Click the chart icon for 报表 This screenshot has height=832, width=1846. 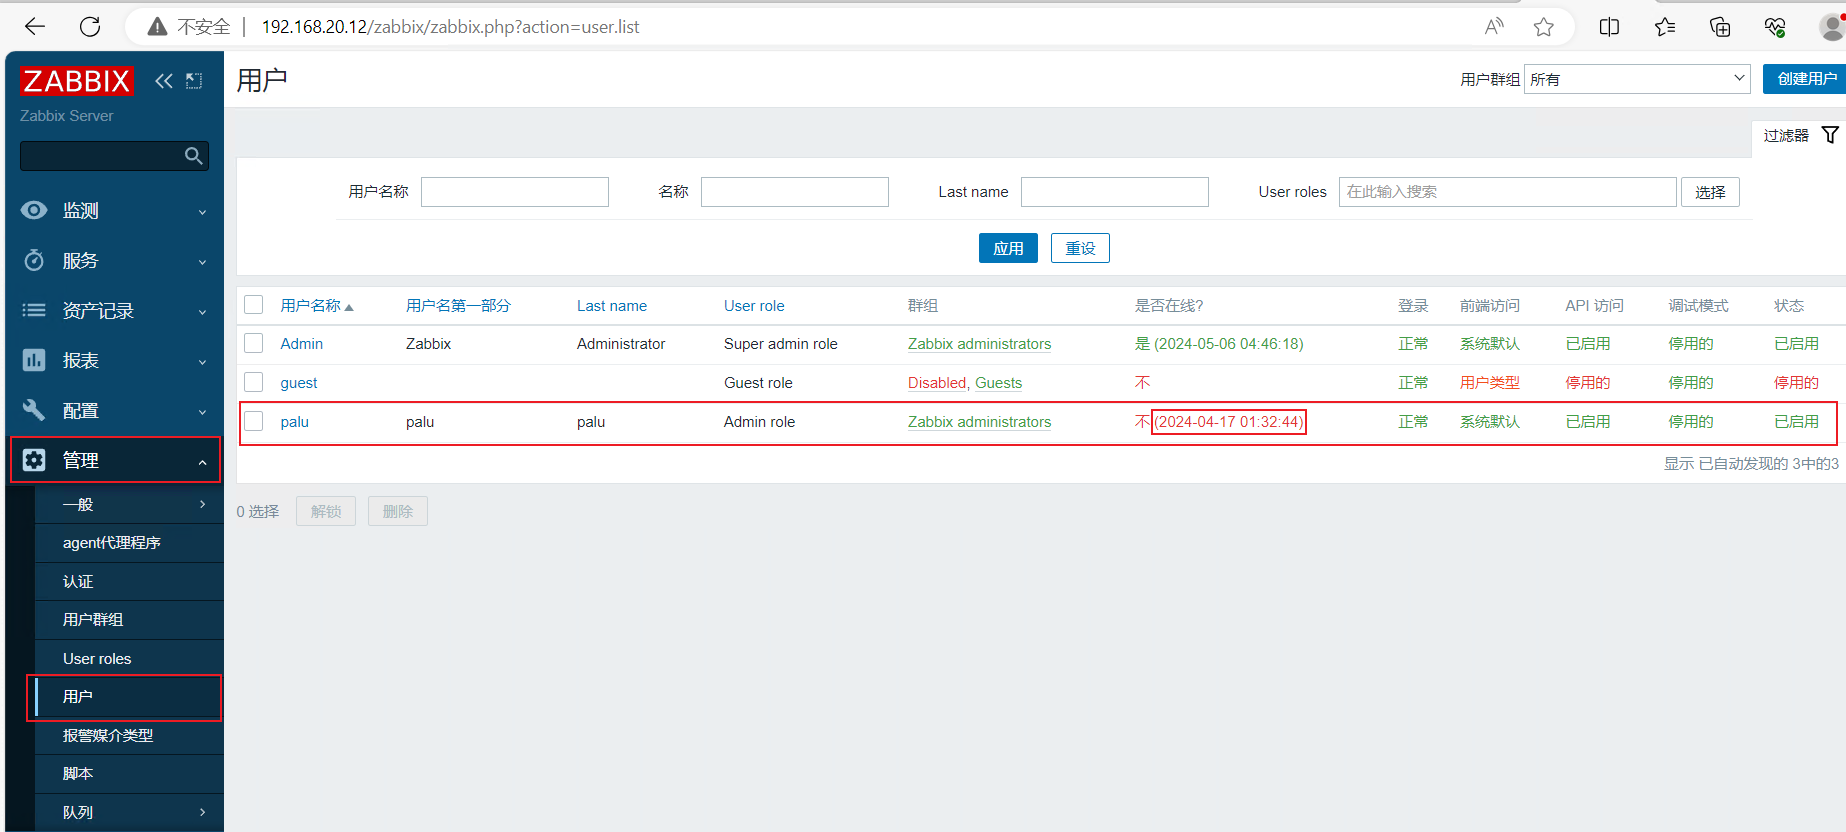pyautogui.click(x=34, y=360)
